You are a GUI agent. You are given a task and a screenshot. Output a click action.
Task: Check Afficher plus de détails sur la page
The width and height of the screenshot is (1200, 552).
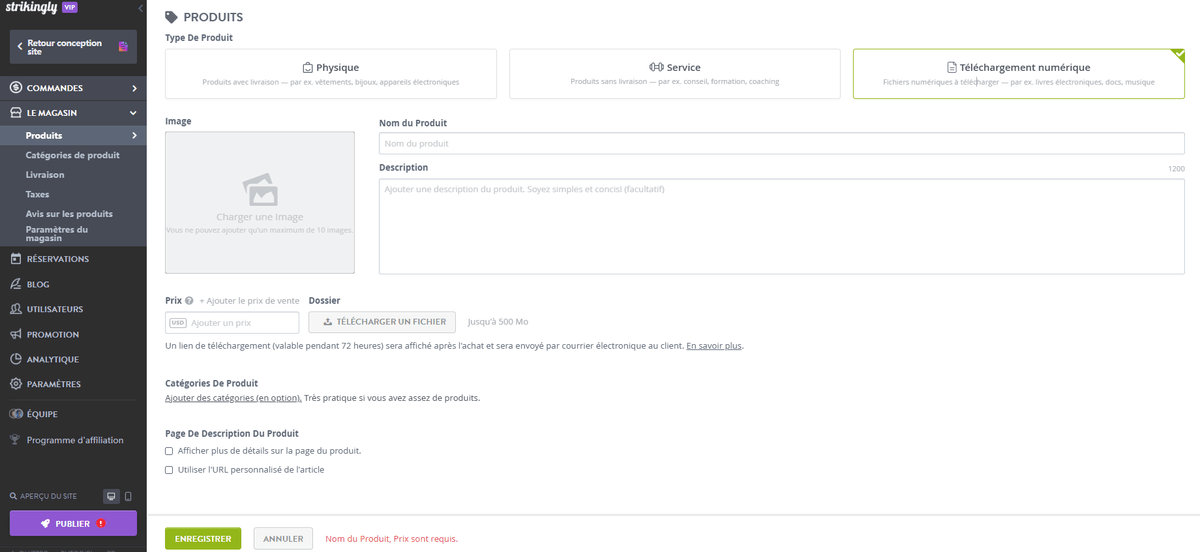(x=169, y=451)
